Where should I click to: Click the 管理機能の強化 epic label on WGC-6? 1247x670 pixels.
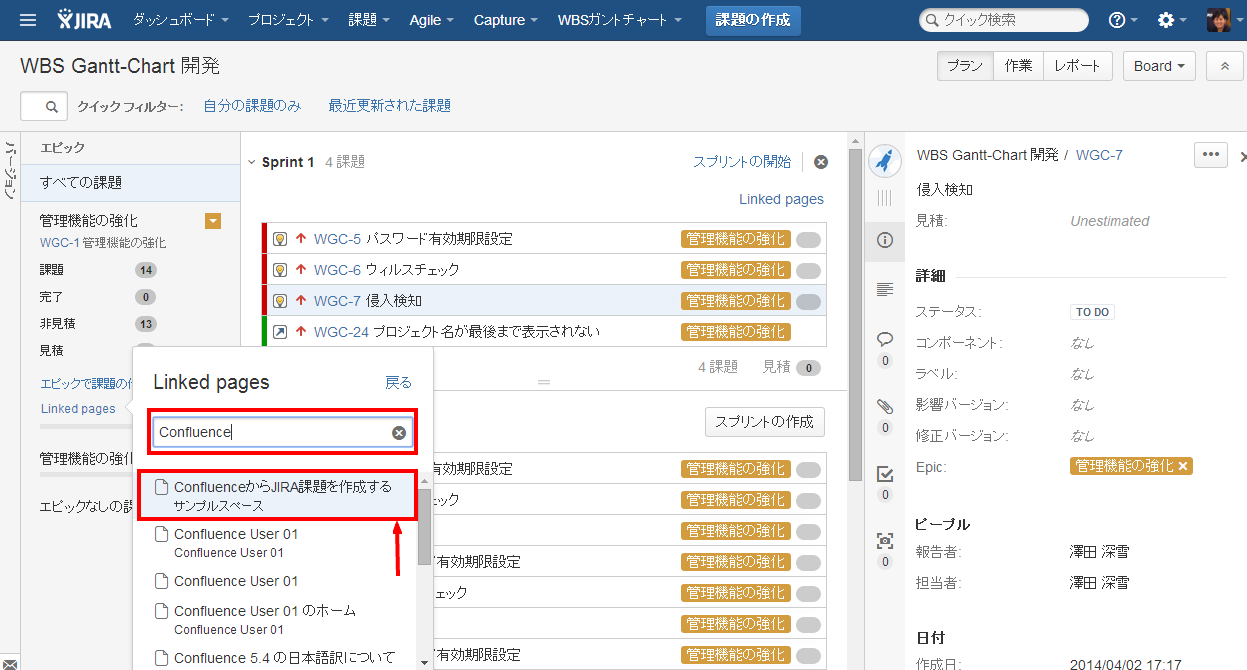click(736, 270)
